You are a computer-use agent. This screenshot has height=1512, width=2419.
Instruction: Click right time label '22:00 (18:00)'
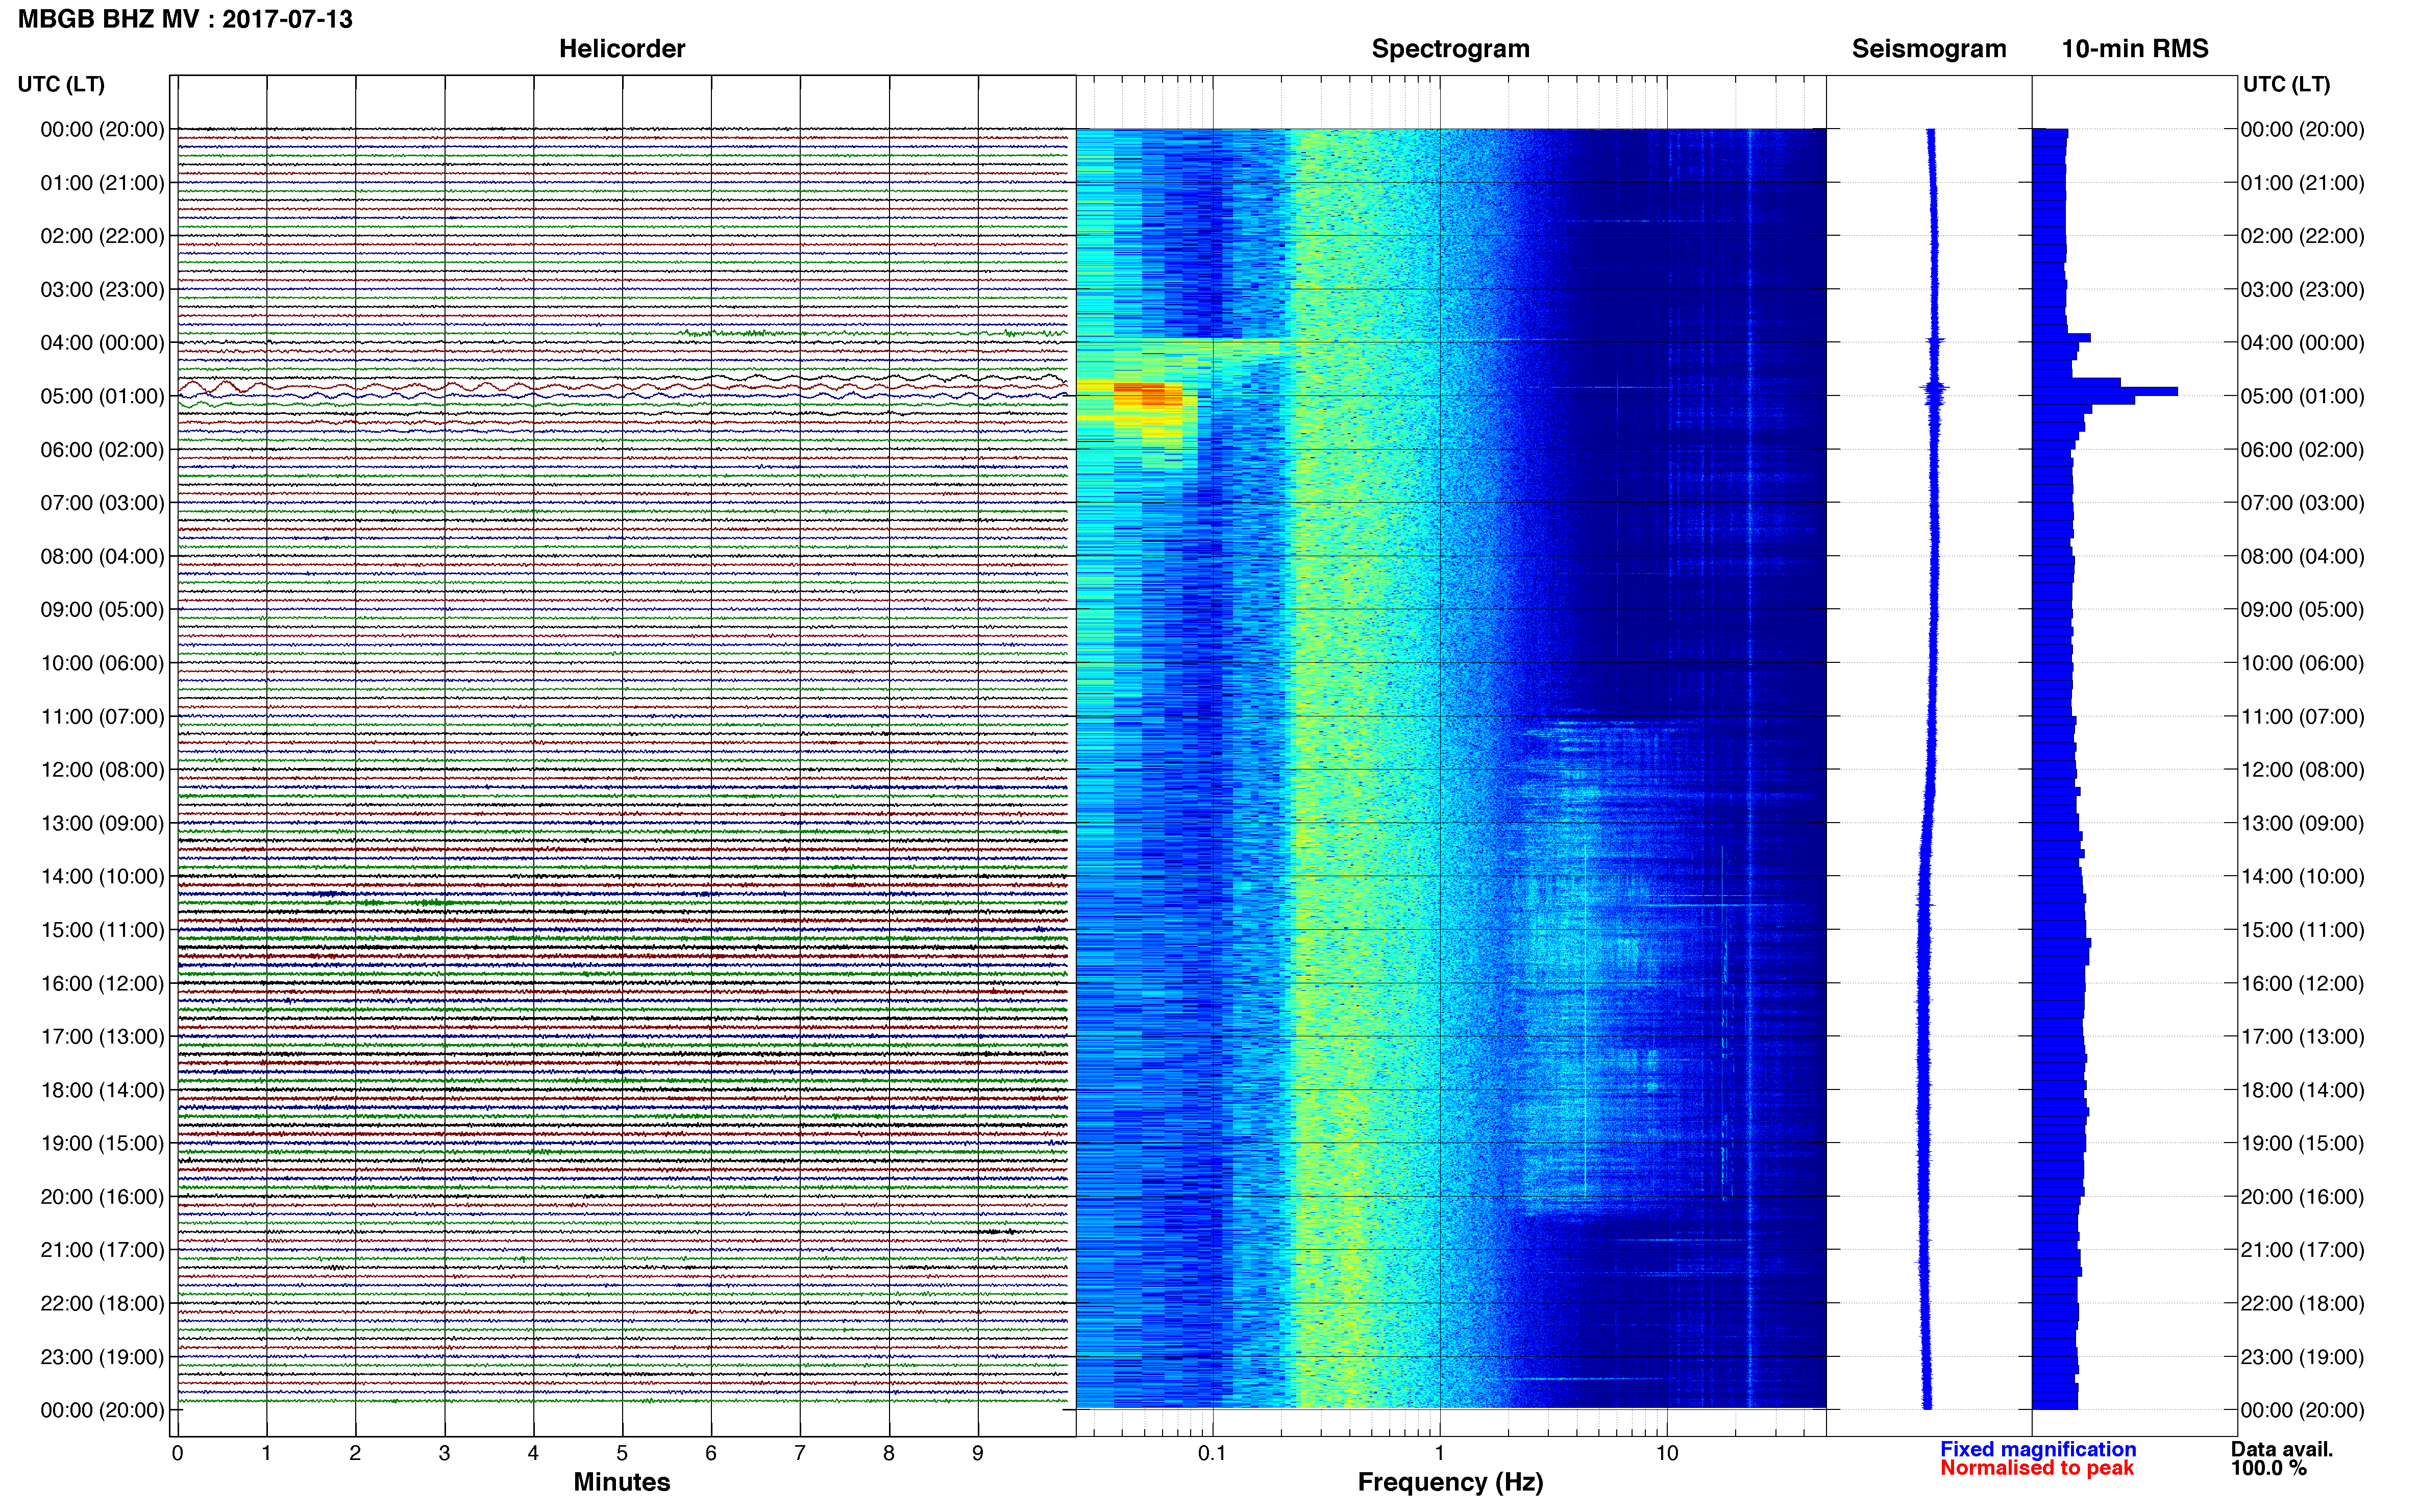(x=2302, y=1304)
